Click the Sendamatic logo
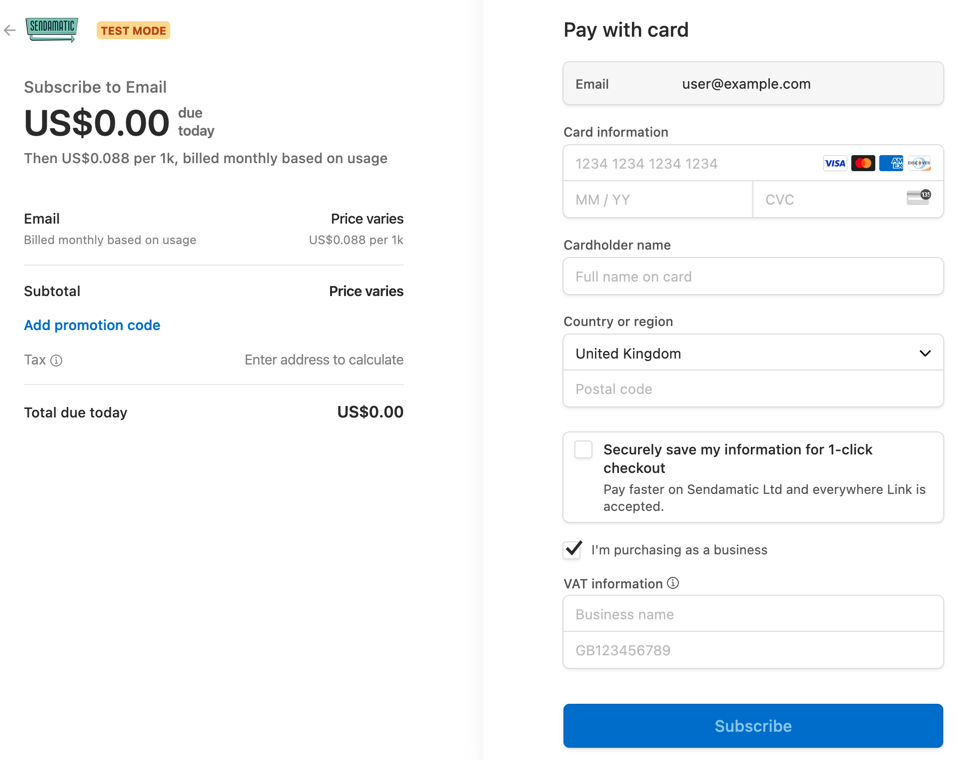The image size is (959, 760). (x=50, y=30)
